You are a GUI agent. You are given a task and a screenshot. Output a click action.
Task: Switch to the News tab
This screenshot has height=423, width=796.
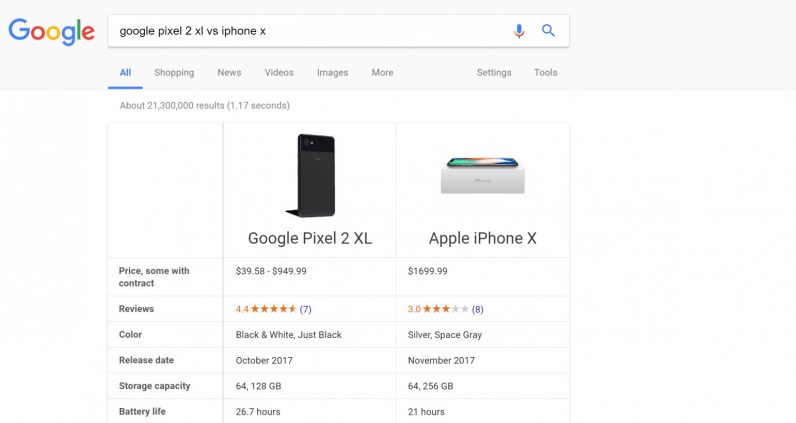point(229,73)
